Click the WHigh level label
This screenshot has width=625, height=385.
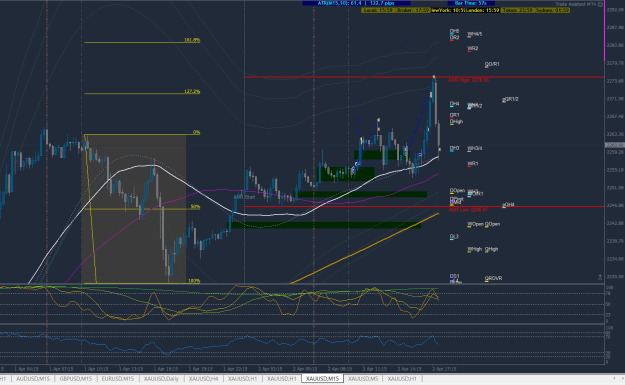[475, 249]
